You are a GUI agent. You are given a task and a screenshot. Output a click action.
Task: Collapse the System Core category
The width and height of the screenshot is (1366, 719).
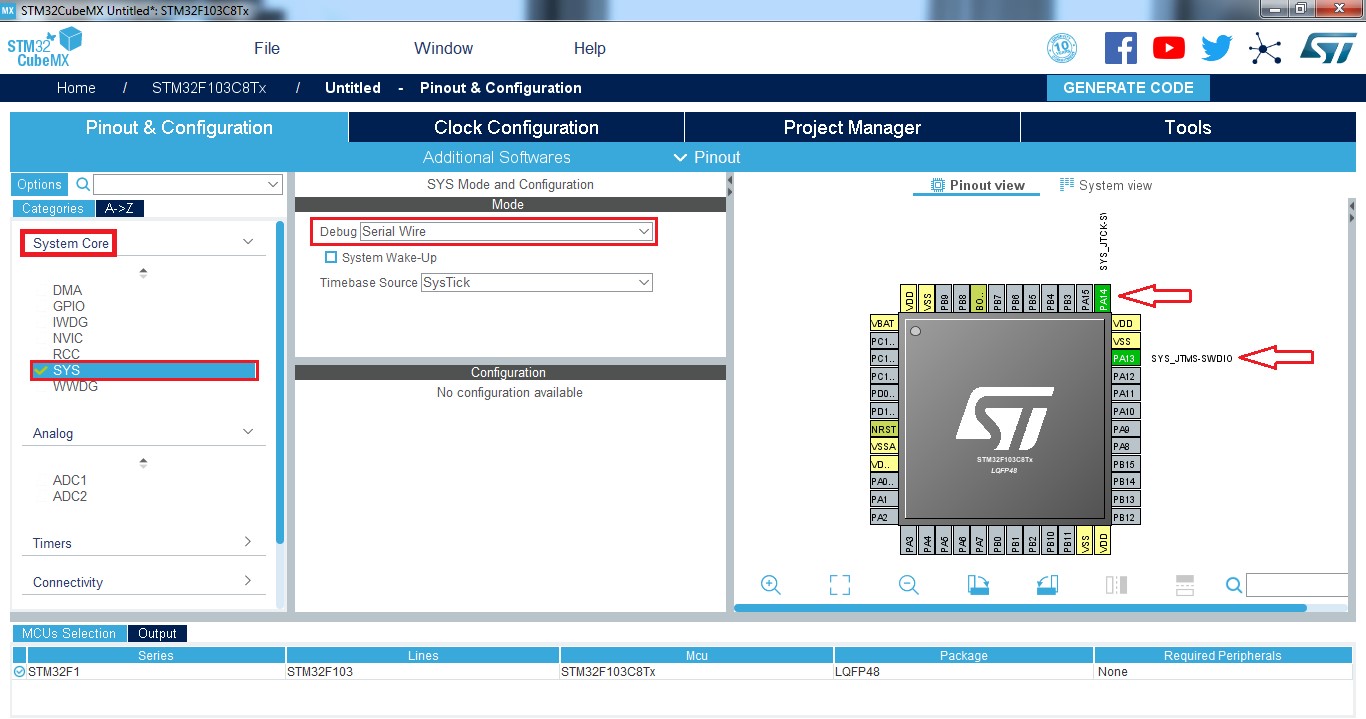246,241
